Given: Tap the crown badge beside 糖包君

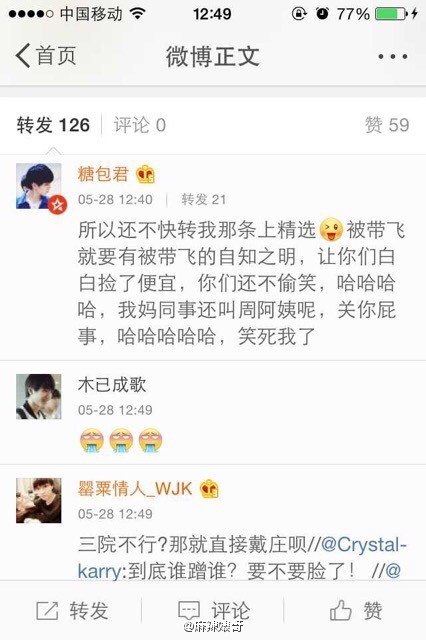Looking at the screenshot, I should (145, 175).
